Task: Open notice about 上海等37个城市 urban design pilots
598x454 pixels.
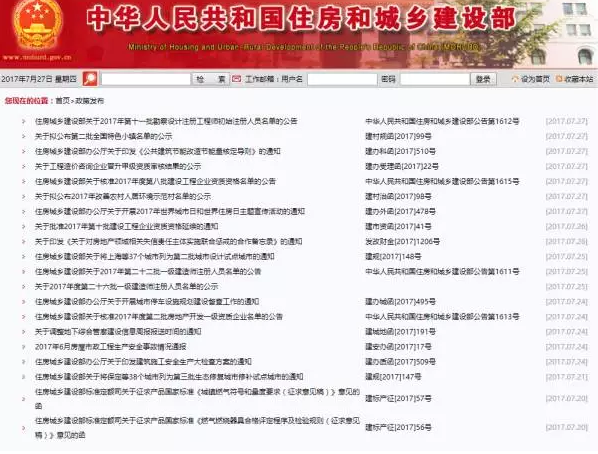Action: point(154,256)
